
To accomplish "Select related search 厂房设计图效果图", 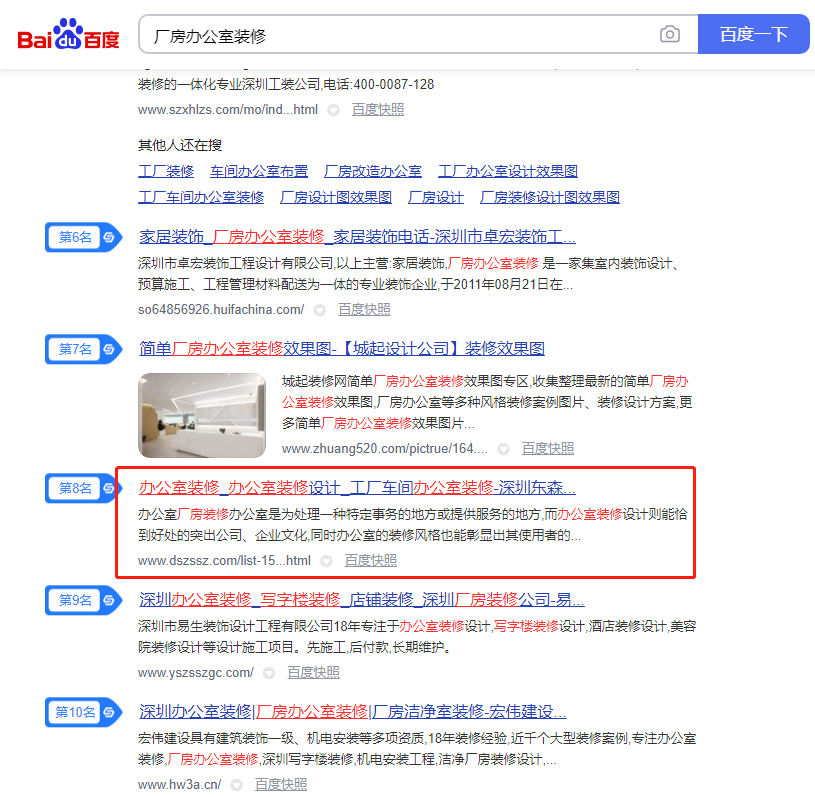I will [336, 197].
